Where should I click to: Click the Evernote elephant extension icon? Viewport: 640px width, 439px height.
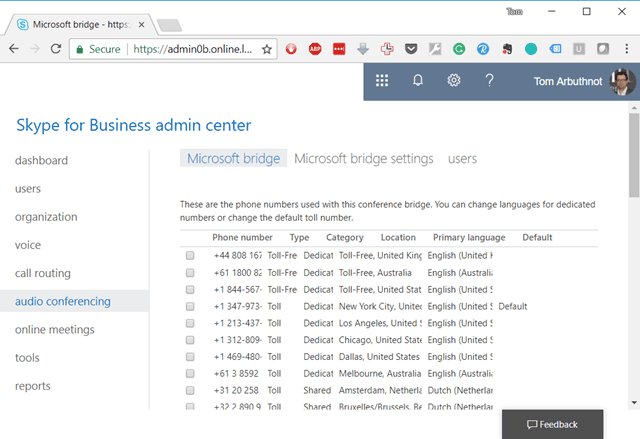507,49
